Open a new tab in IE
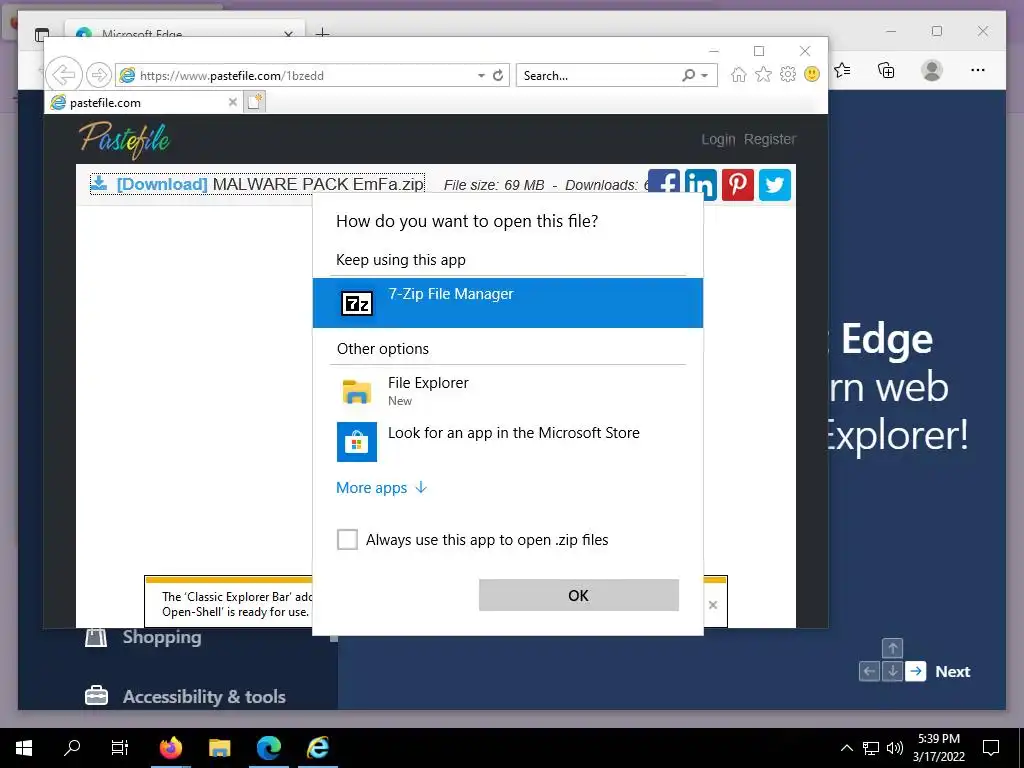Screen dimensions: 1024x768 (x=255, y=102)
